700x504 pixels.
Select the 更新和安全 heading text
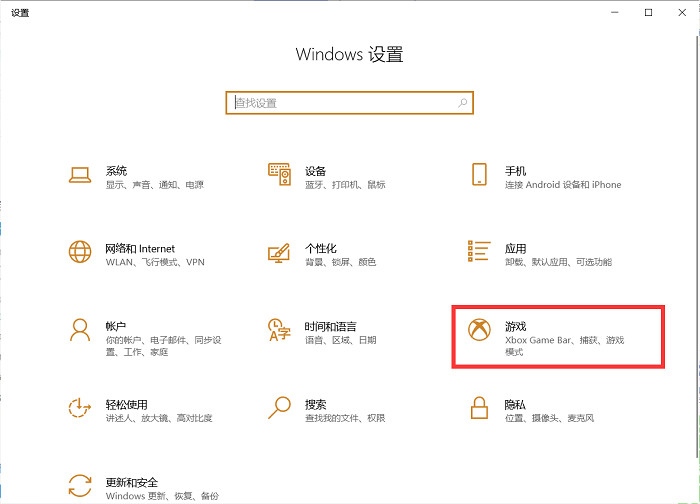132,482
